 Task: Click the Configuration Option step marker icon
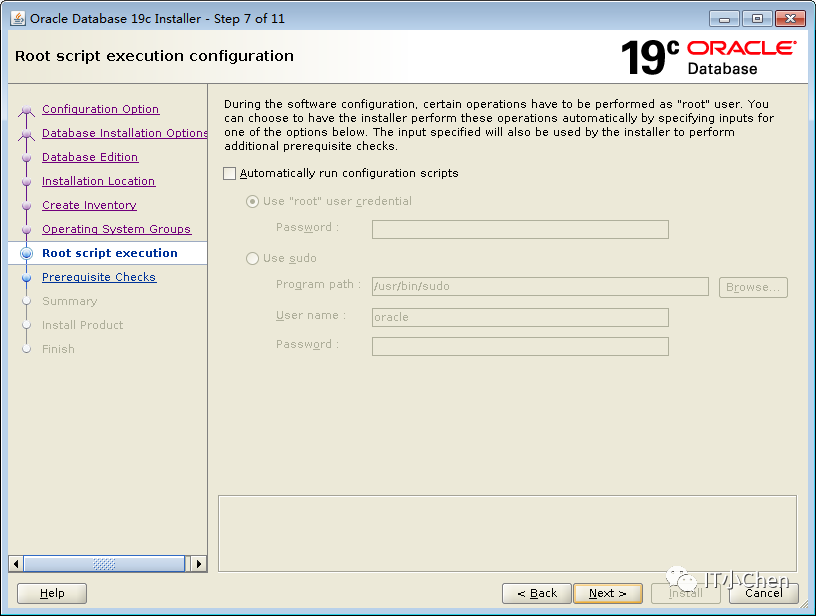click(x=27, y=110)
